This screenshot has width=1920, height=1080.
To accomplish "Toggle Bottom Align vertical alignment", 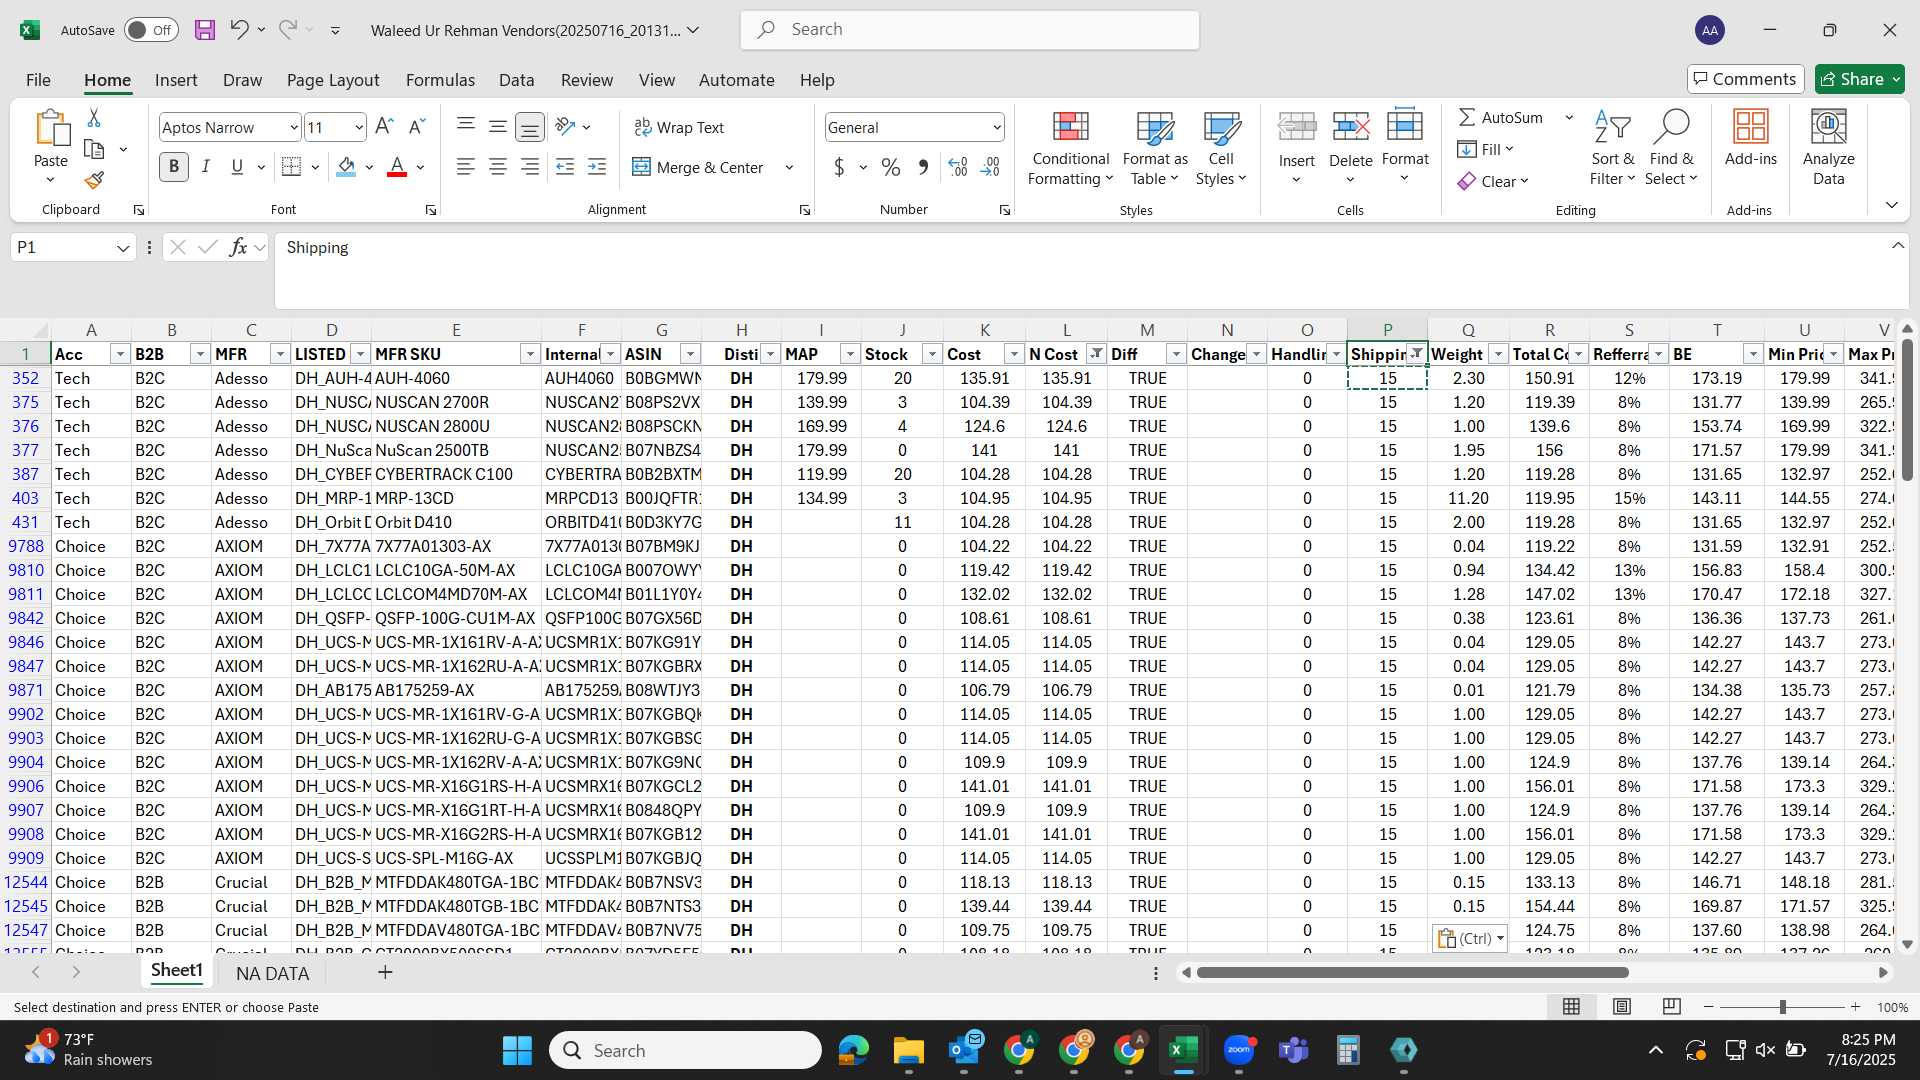I will (530, 127).
